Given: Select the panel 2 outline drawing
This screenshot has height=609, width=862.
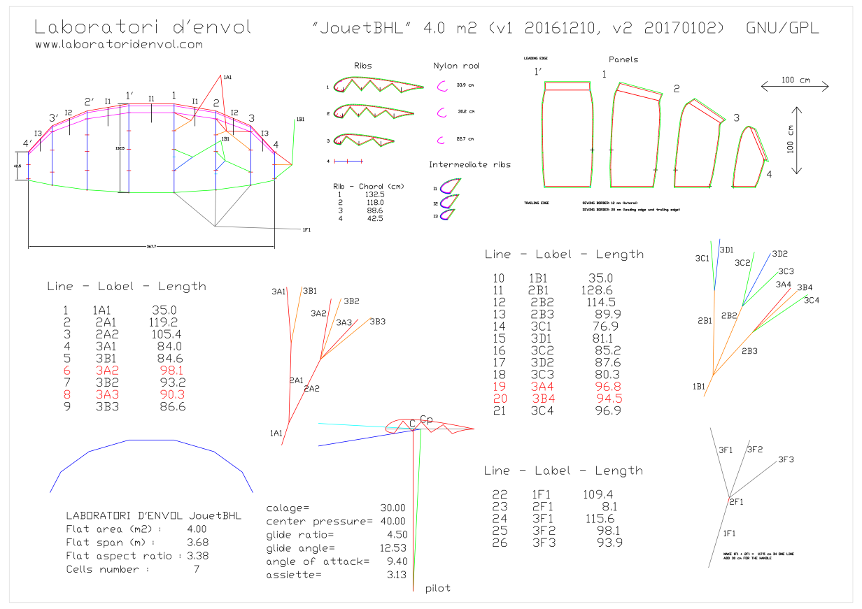Looking at the screenshot, I should (699, 143).
